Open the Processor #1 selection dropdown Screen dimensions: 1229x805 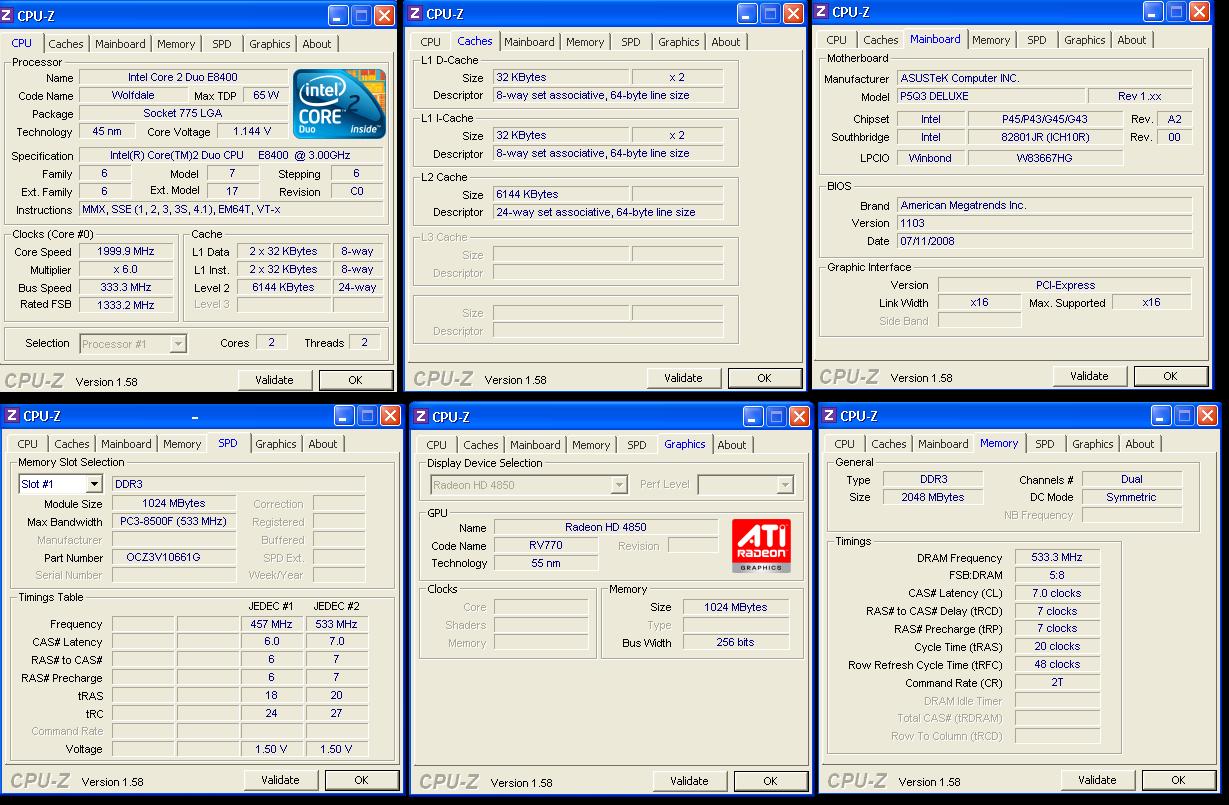pos(178,344)
